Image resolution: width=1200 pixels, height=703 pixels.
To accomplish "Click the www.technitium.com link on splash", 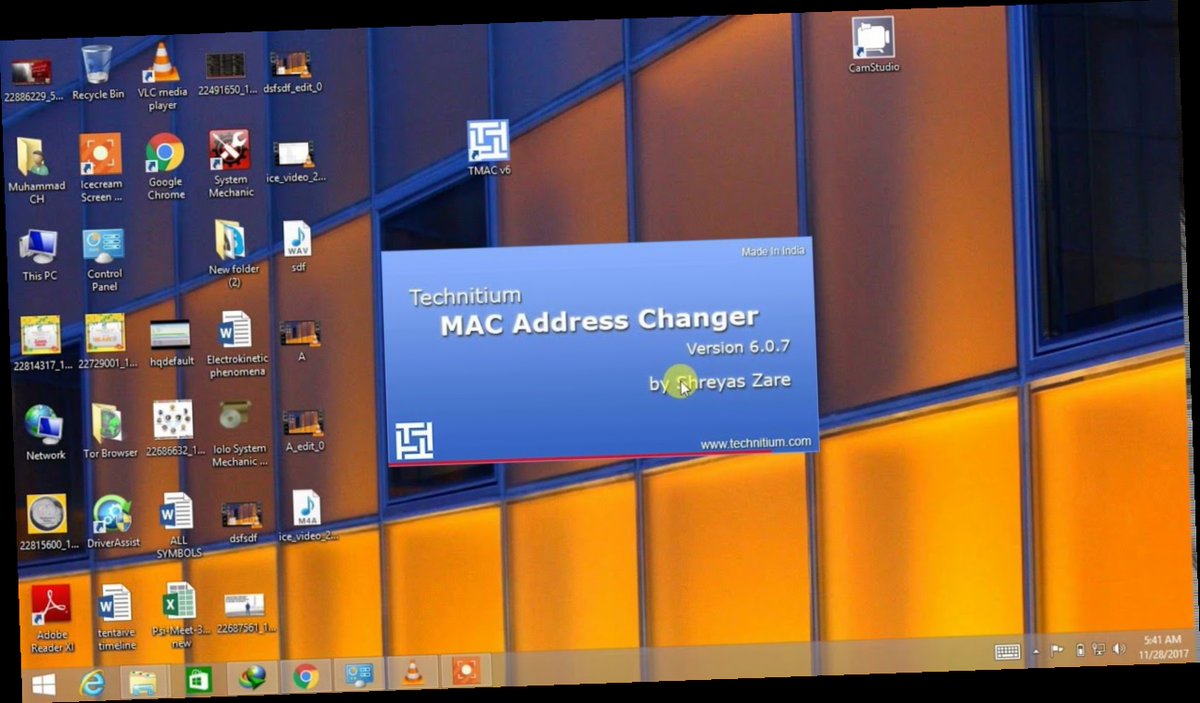I will pos(755,442).
